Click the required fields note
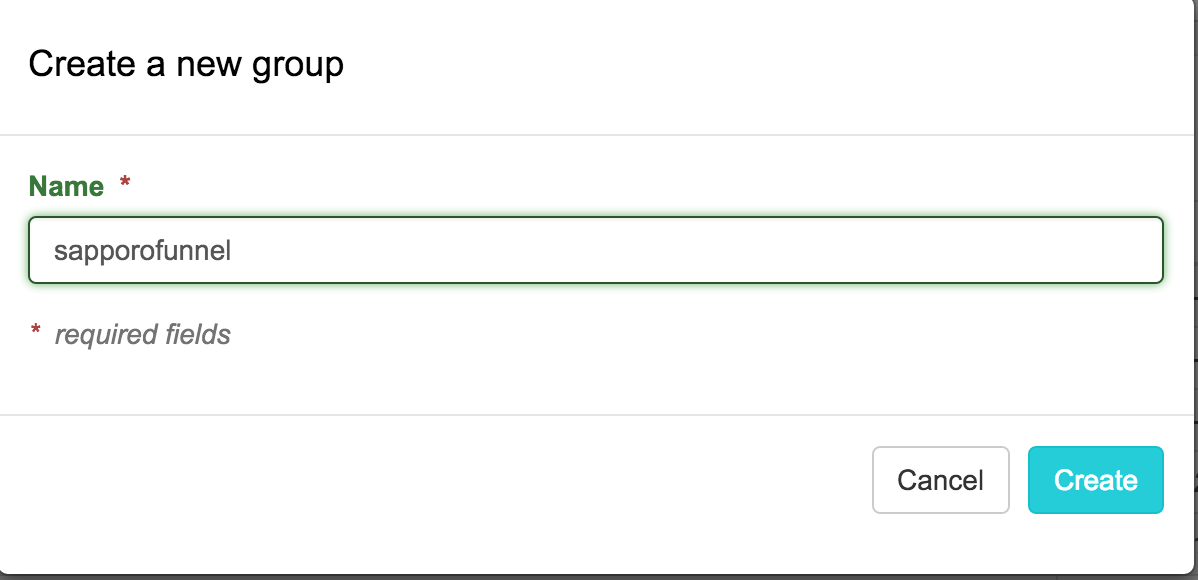 tap(143, 334)
